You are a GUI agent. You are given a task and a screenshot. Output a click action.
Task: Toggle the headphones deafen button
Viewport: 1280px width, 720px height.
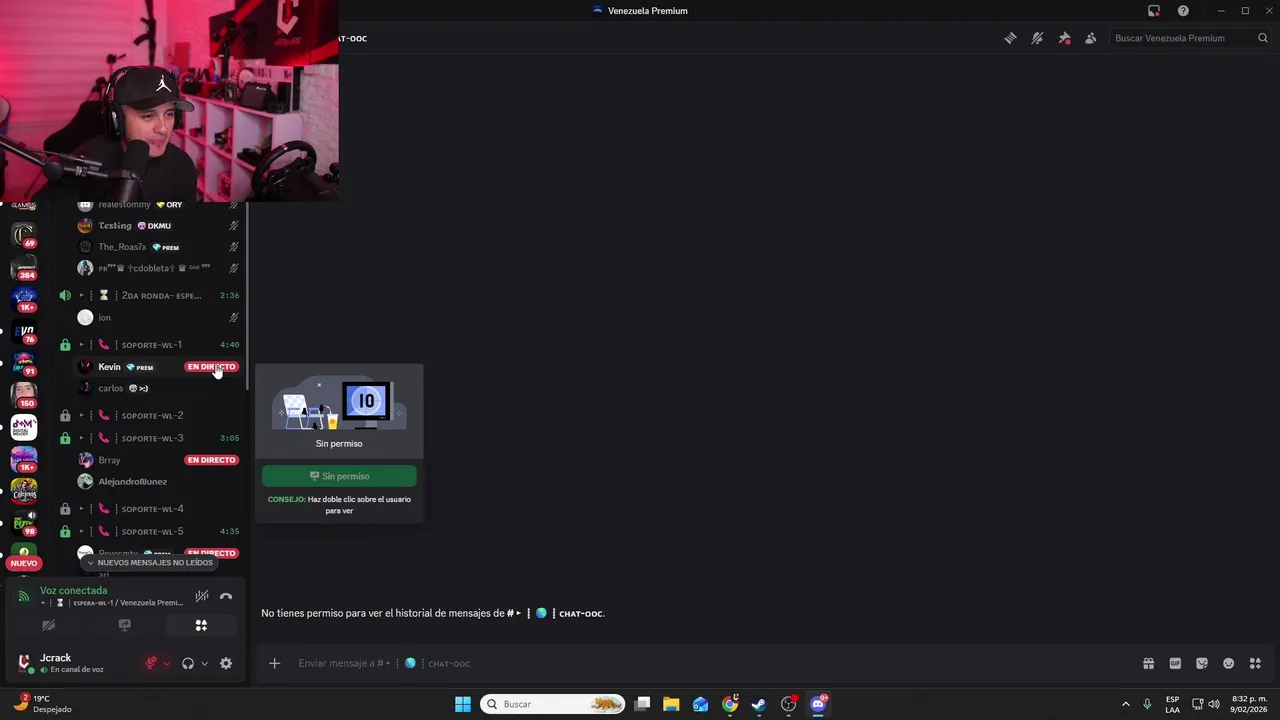point(187,663)
